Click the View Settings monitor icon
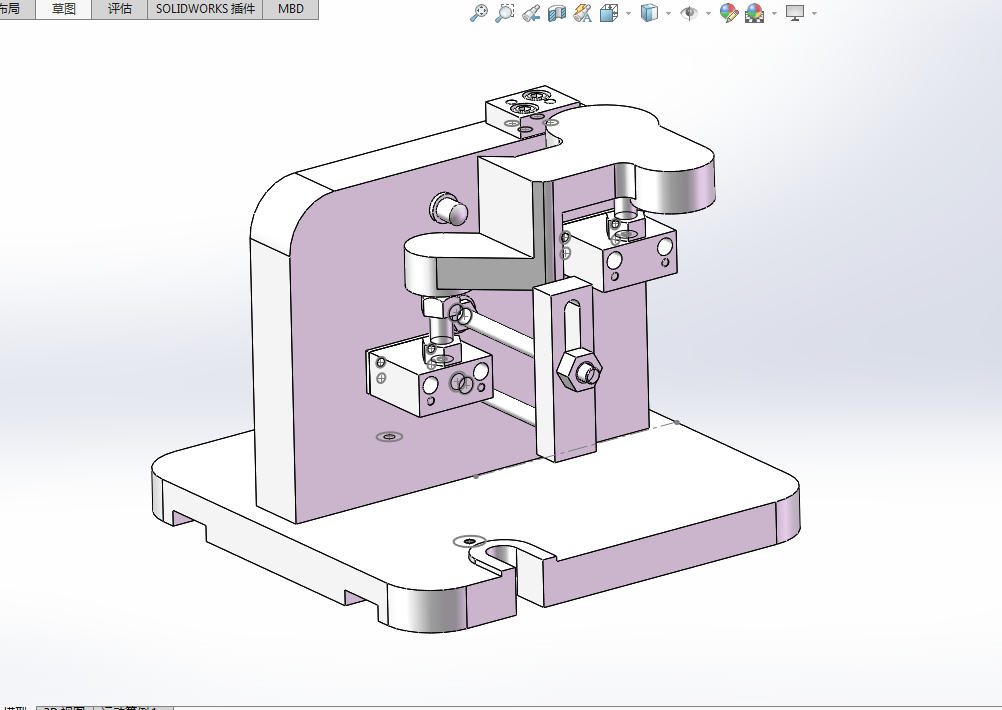 (795, 13)
